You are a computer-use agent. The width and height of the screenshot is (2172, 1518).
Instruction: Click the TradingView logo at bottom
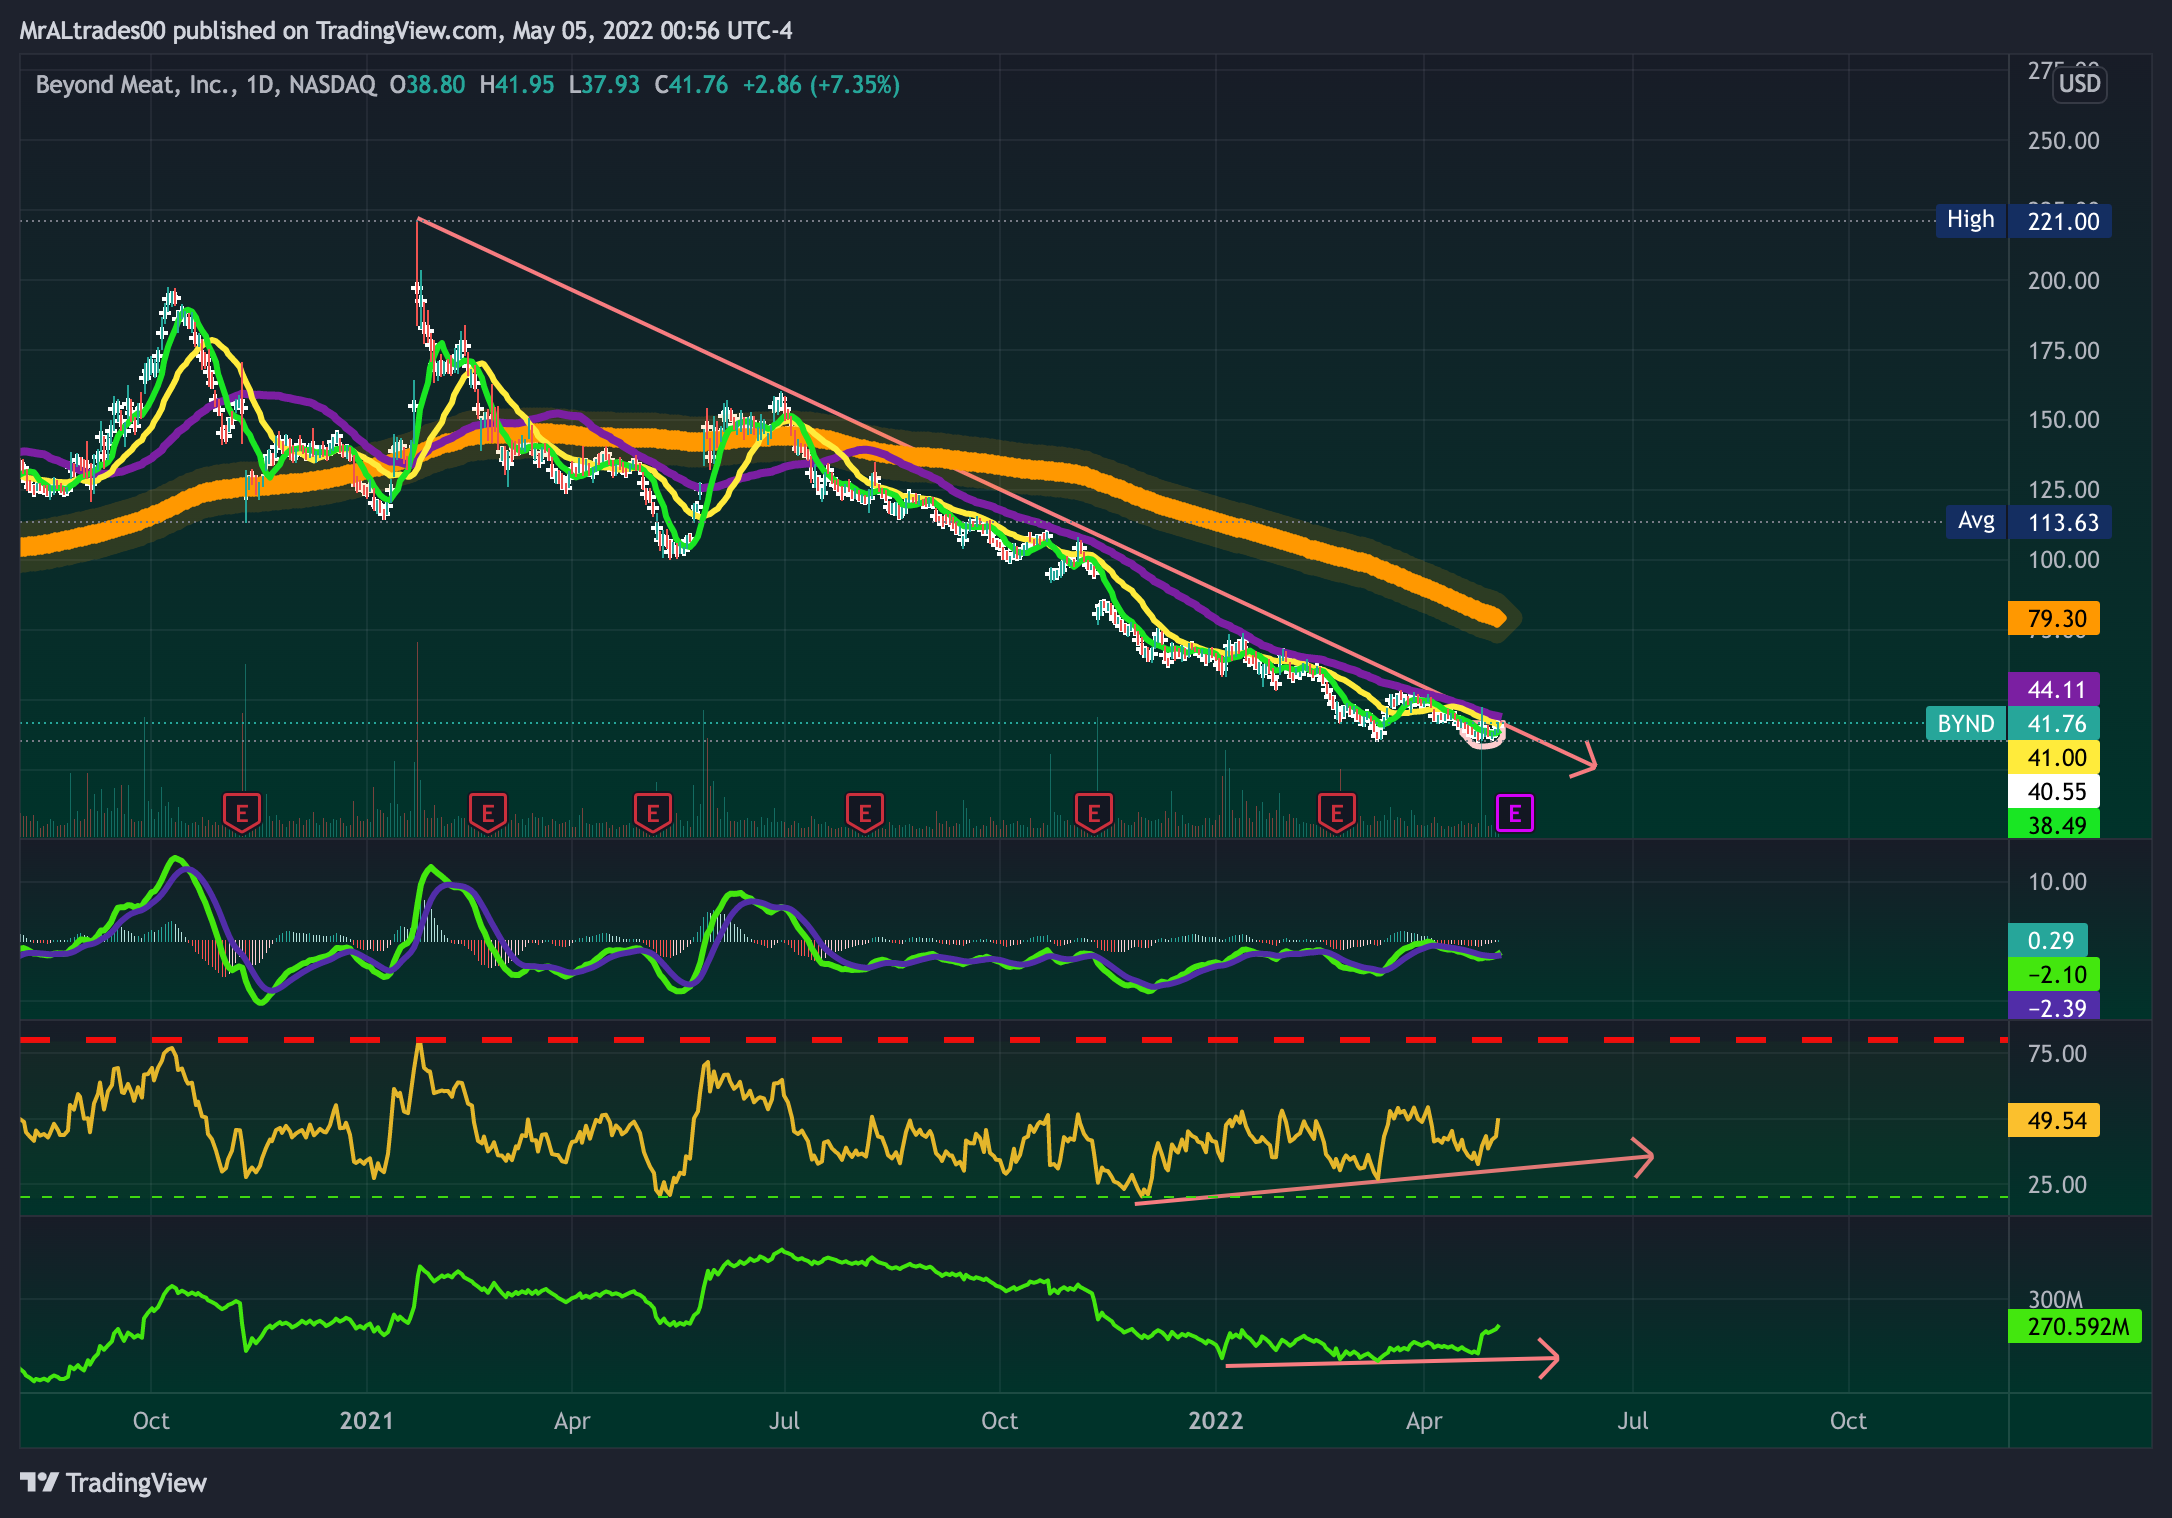(113, 1482)
